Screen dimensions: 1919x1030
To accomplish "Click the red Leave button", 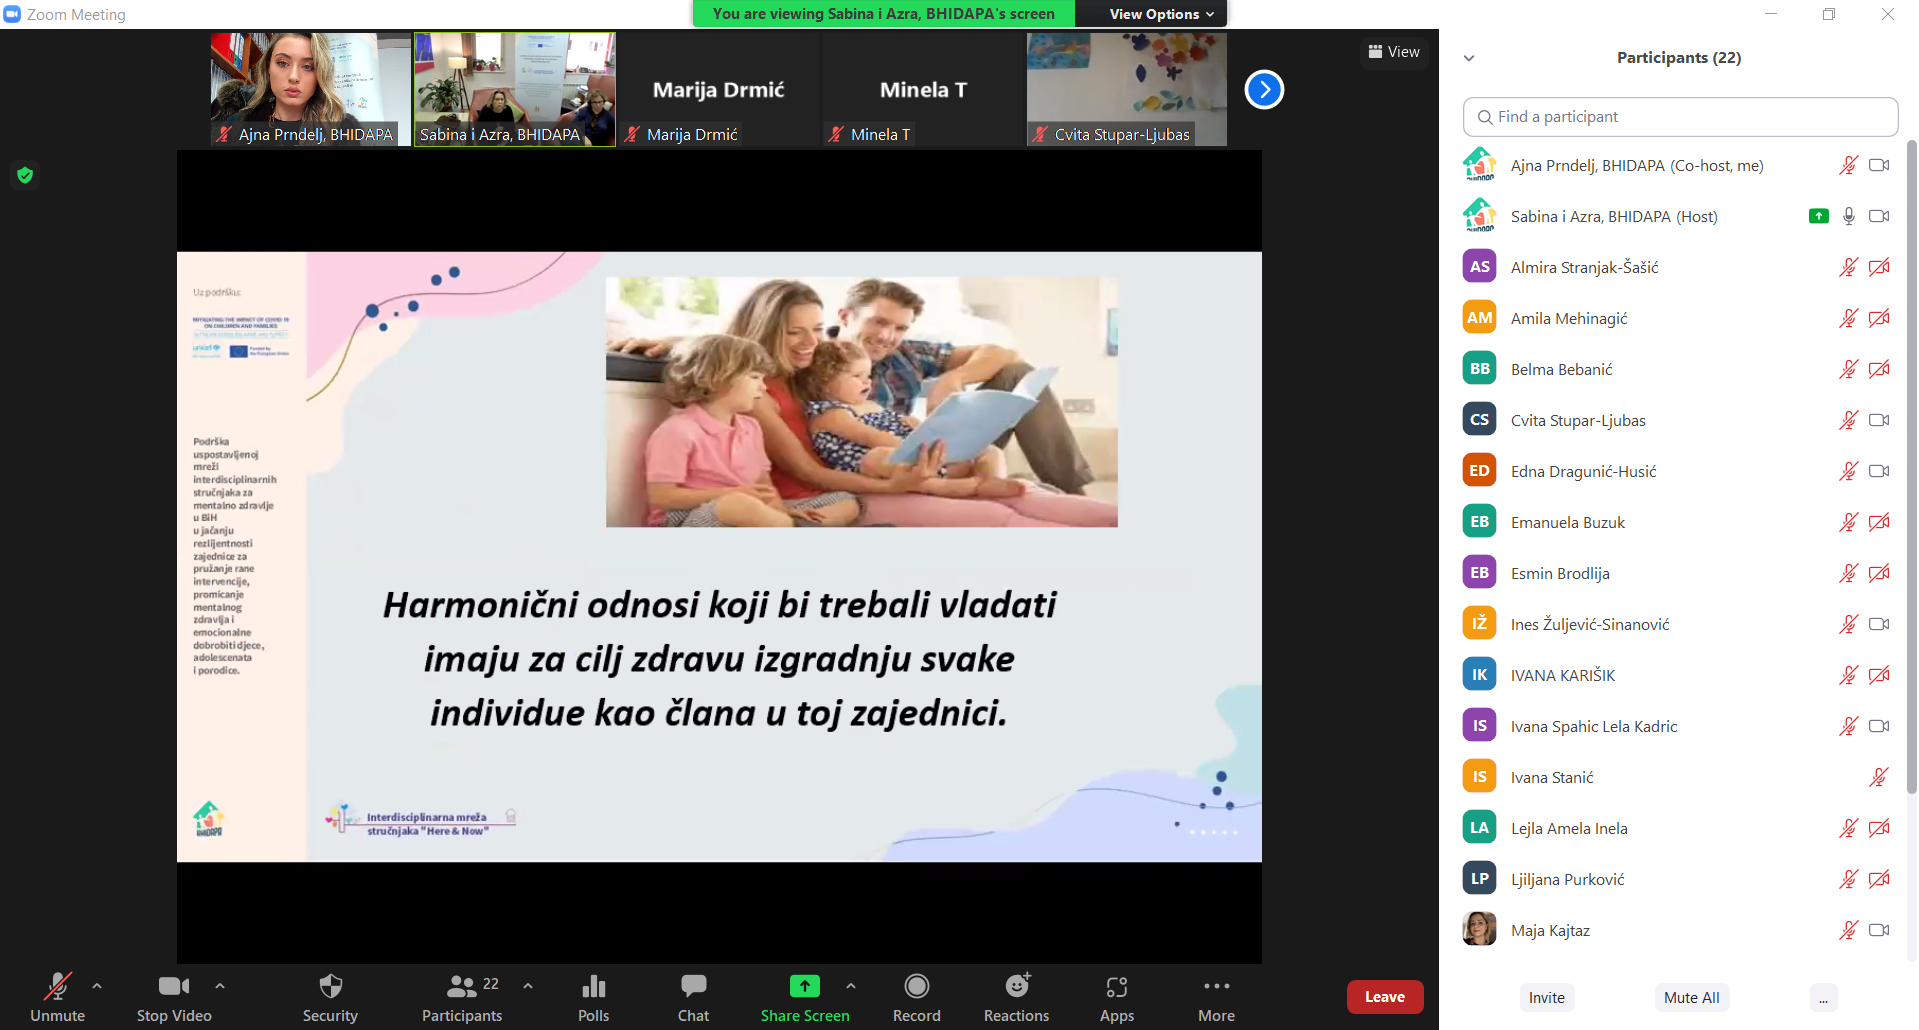I will point(1384,997).
